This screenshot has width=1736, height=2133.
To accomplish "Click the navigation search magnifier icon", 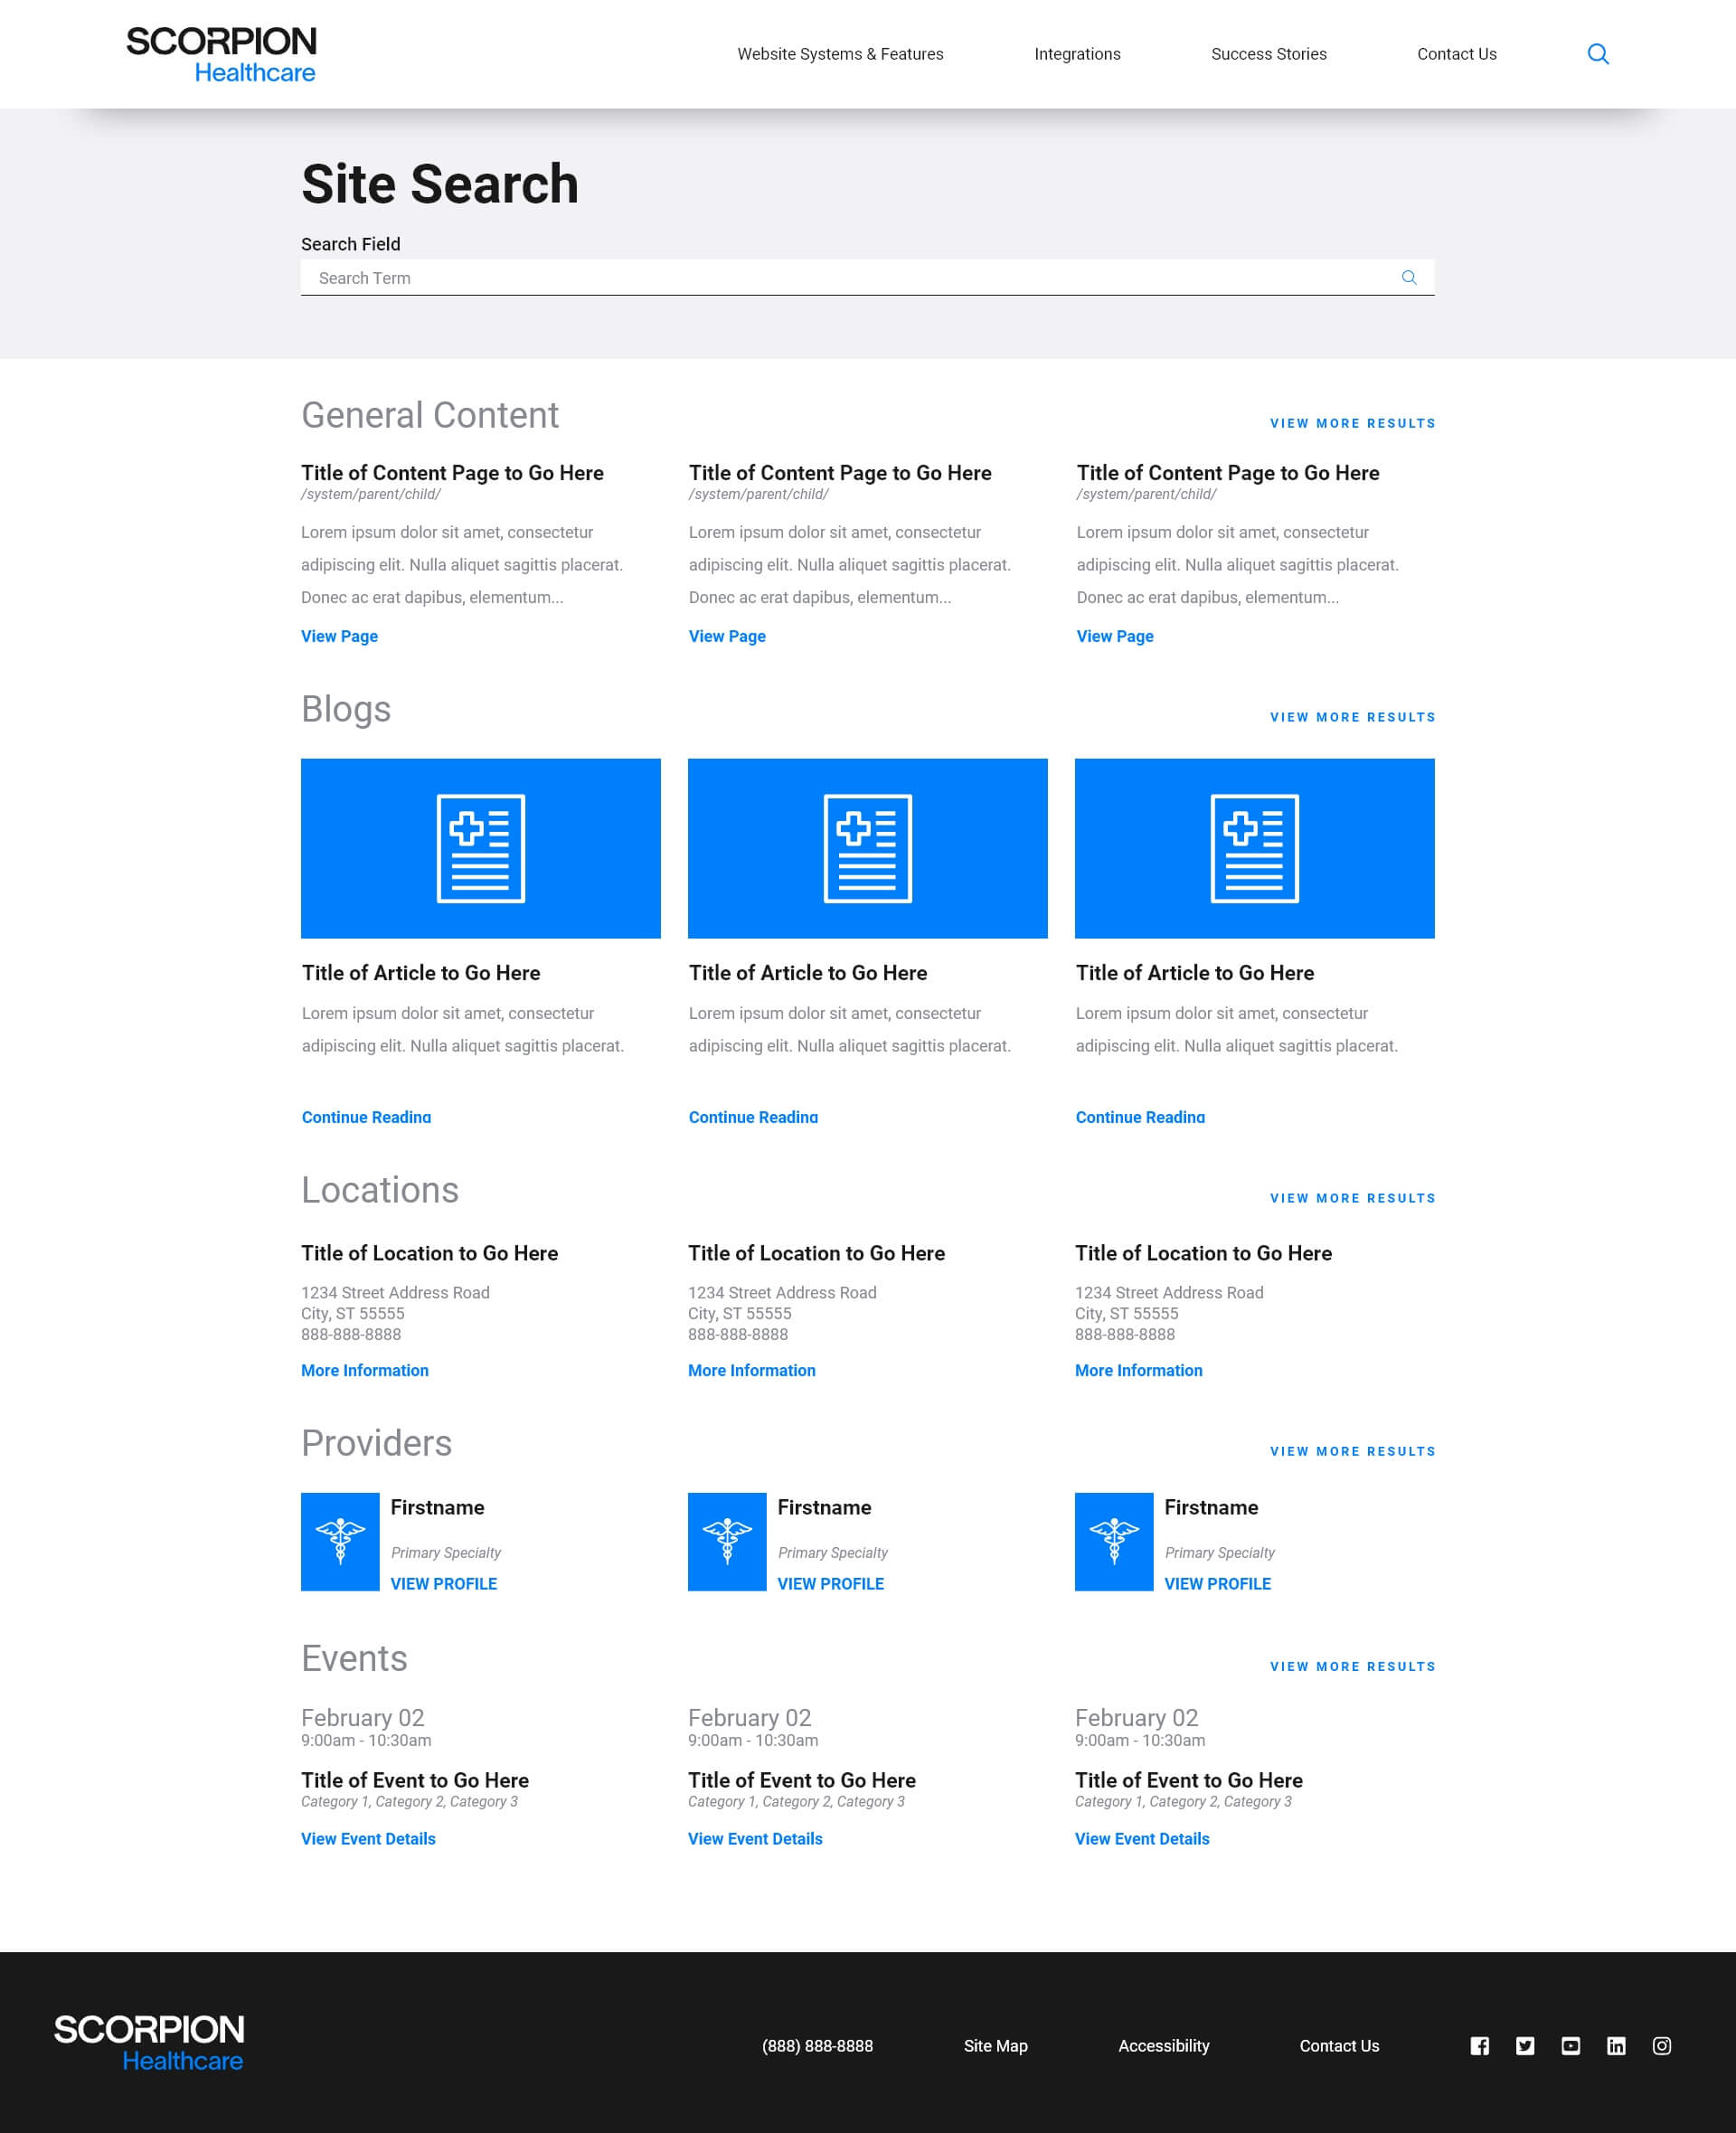I will click(1596, 53).
